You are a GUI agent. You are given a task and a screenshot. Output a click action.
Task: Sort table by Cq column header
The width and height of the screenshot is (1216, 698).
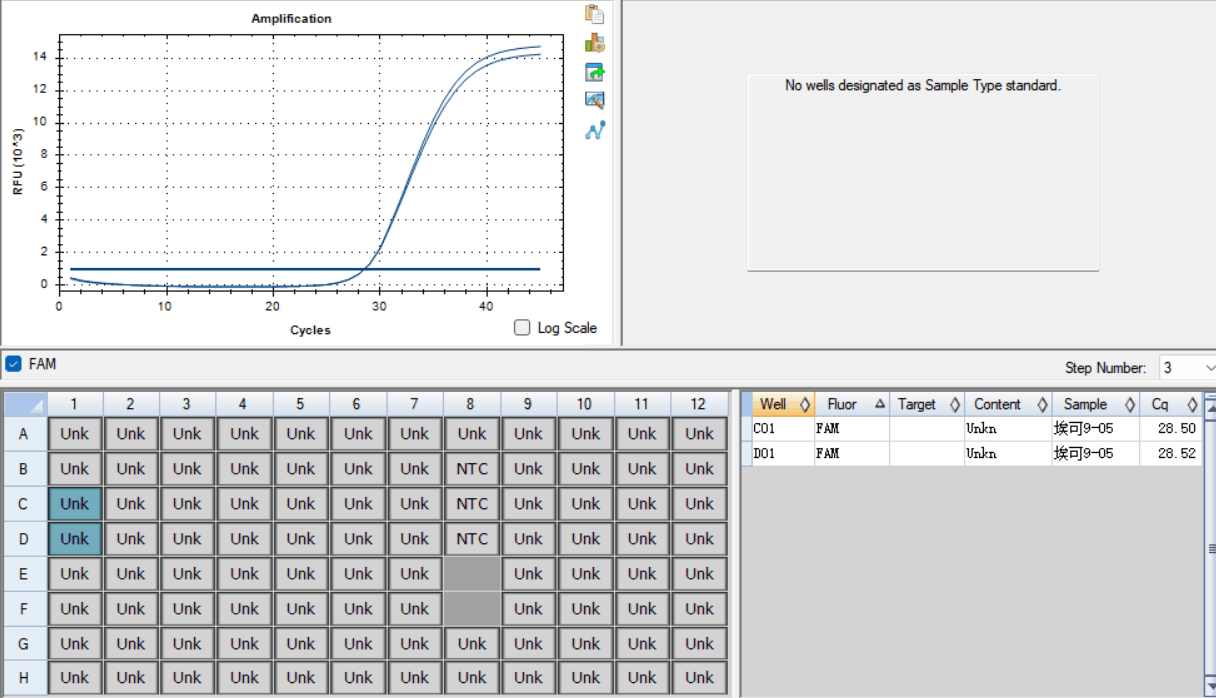1170,405
